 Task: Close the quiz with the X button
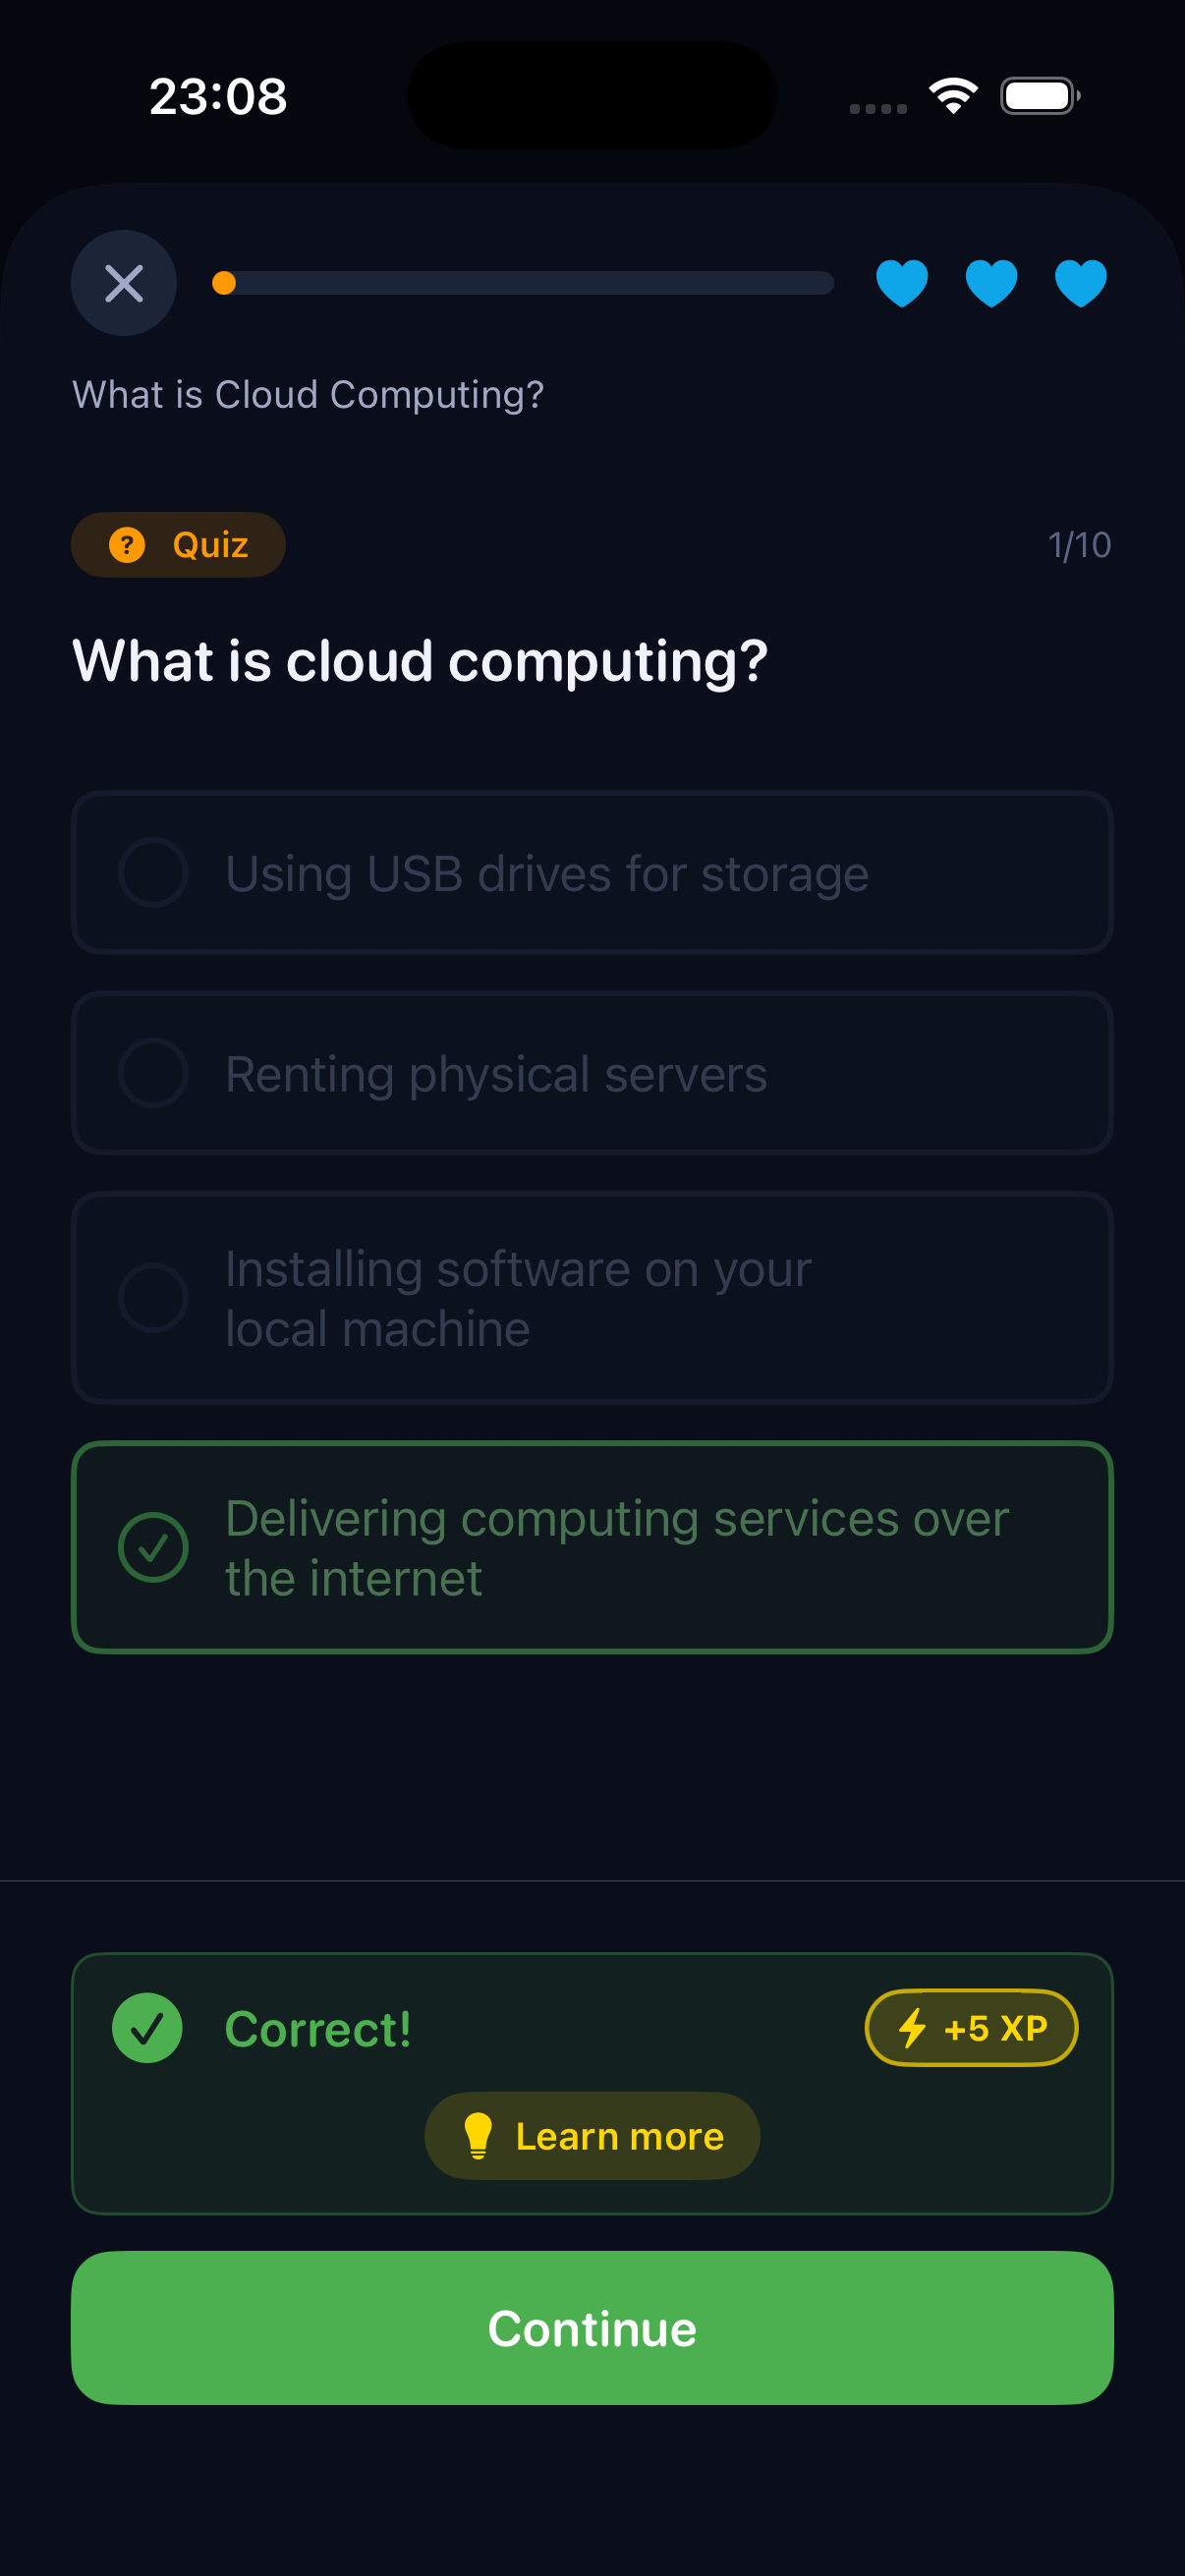tap(123, 284)
